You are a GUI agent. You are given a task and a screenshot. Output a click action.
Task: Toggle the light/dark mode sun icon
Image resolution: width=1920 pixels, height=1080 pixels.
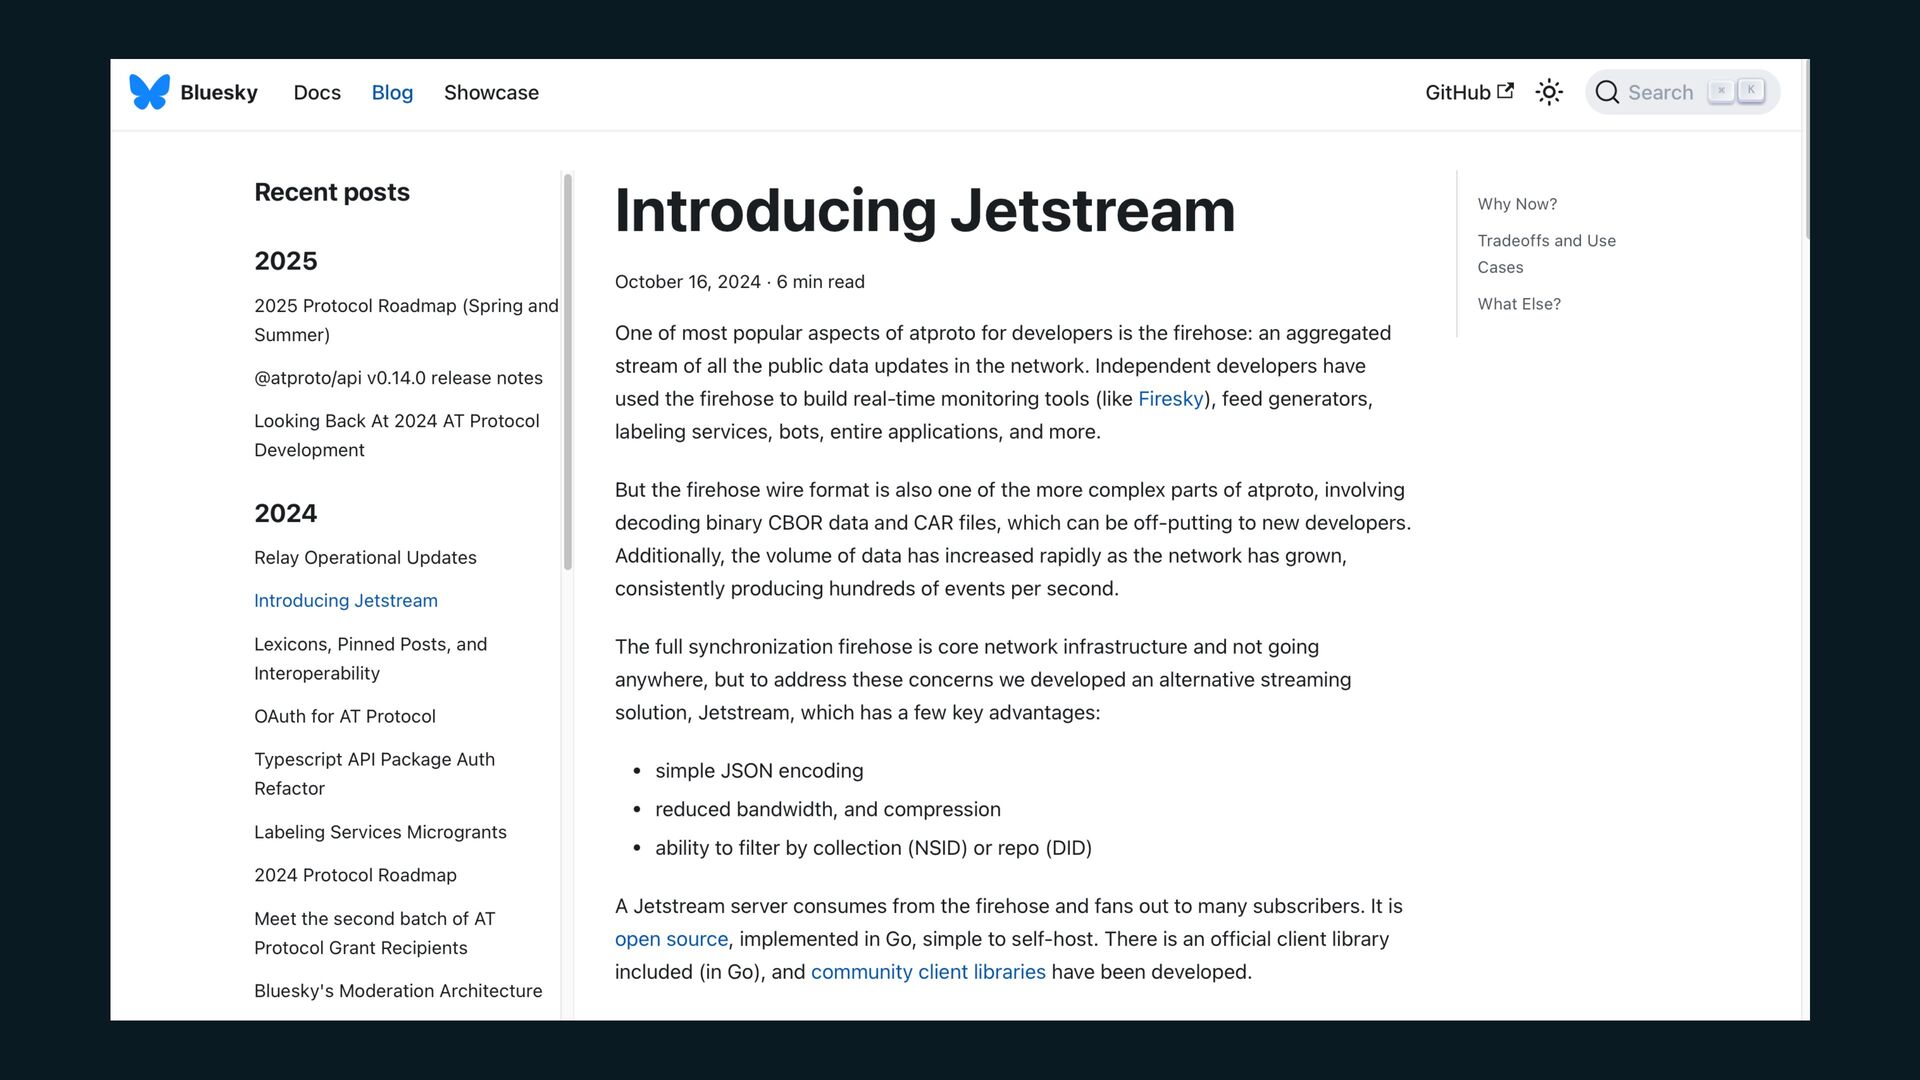pos(1549,92)
